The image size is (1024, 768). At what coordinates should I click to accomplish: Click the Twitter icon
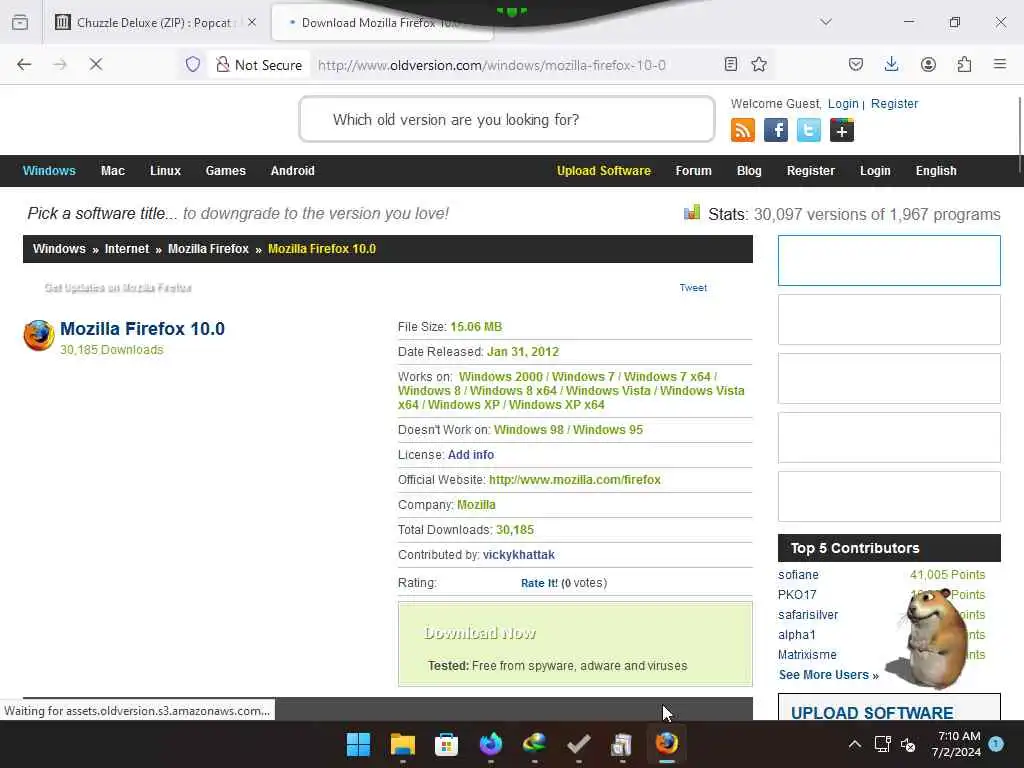(808, 130)
